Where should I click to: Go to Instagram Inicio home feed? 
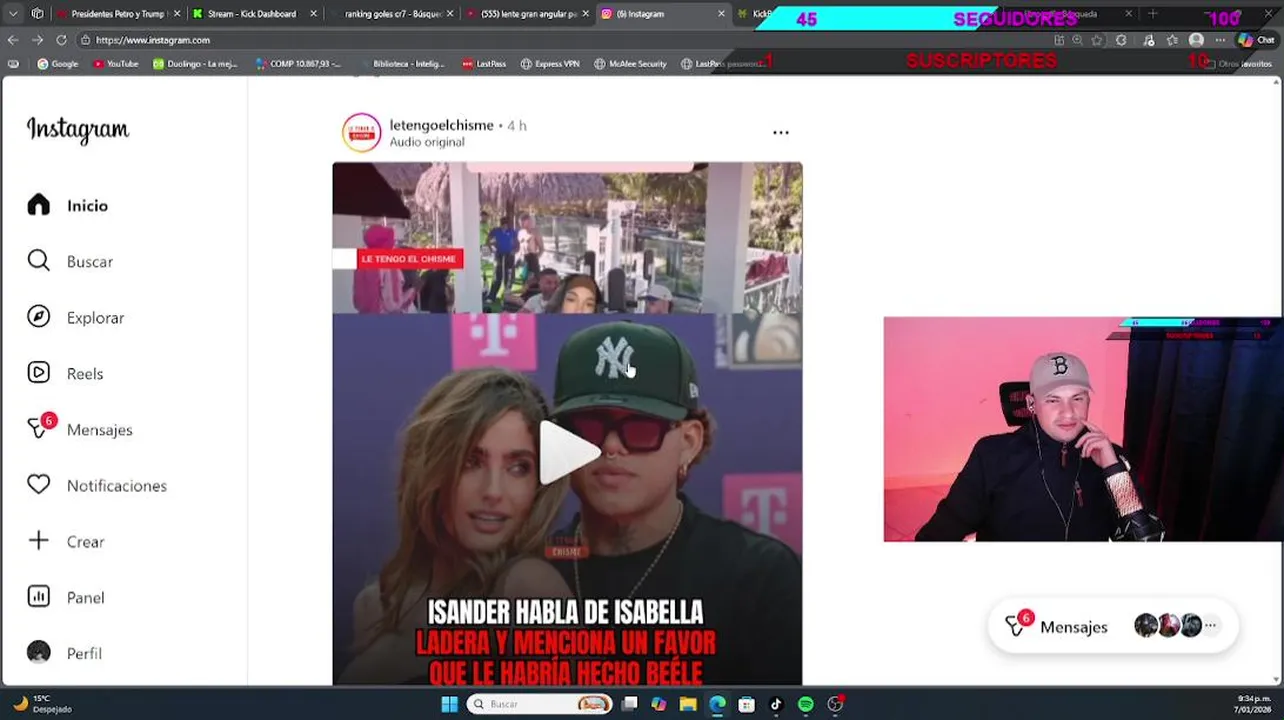click(68, 205)
